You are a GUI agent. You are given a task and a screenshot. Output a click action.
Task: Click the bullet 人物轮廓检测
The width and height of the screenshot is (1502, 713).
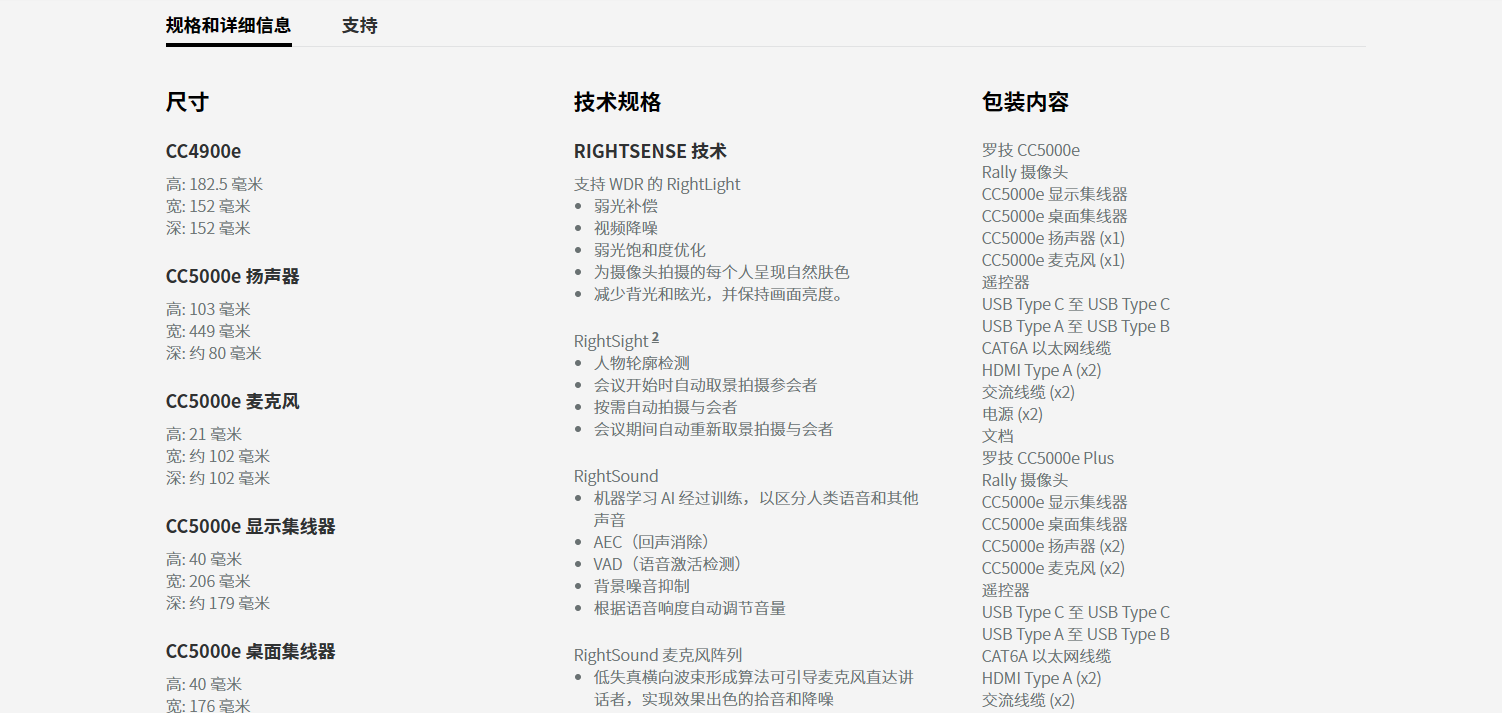pyautogui.click(x=642, y=363)
